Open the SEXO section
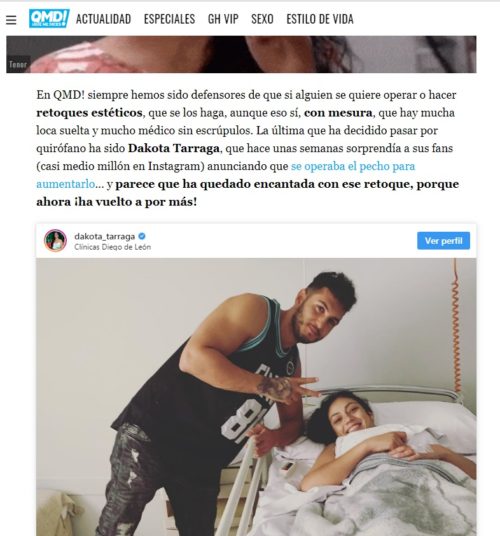The height and width of the screenshot is (536, 500). tap(262, 19)
